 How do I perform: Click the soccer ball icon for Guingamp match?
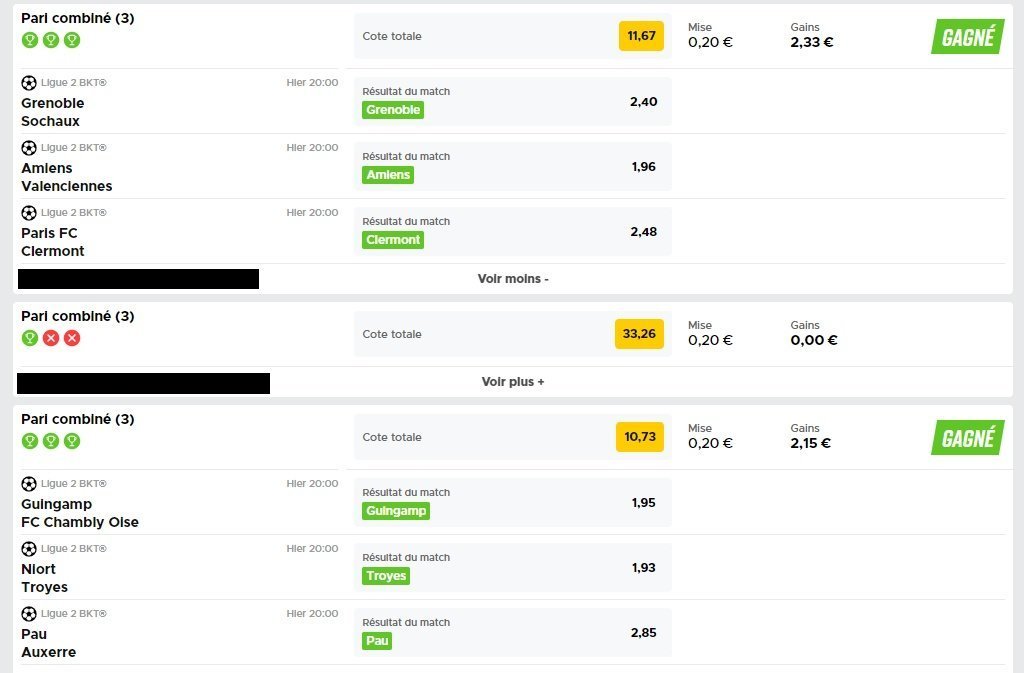(x=29, y=484)
